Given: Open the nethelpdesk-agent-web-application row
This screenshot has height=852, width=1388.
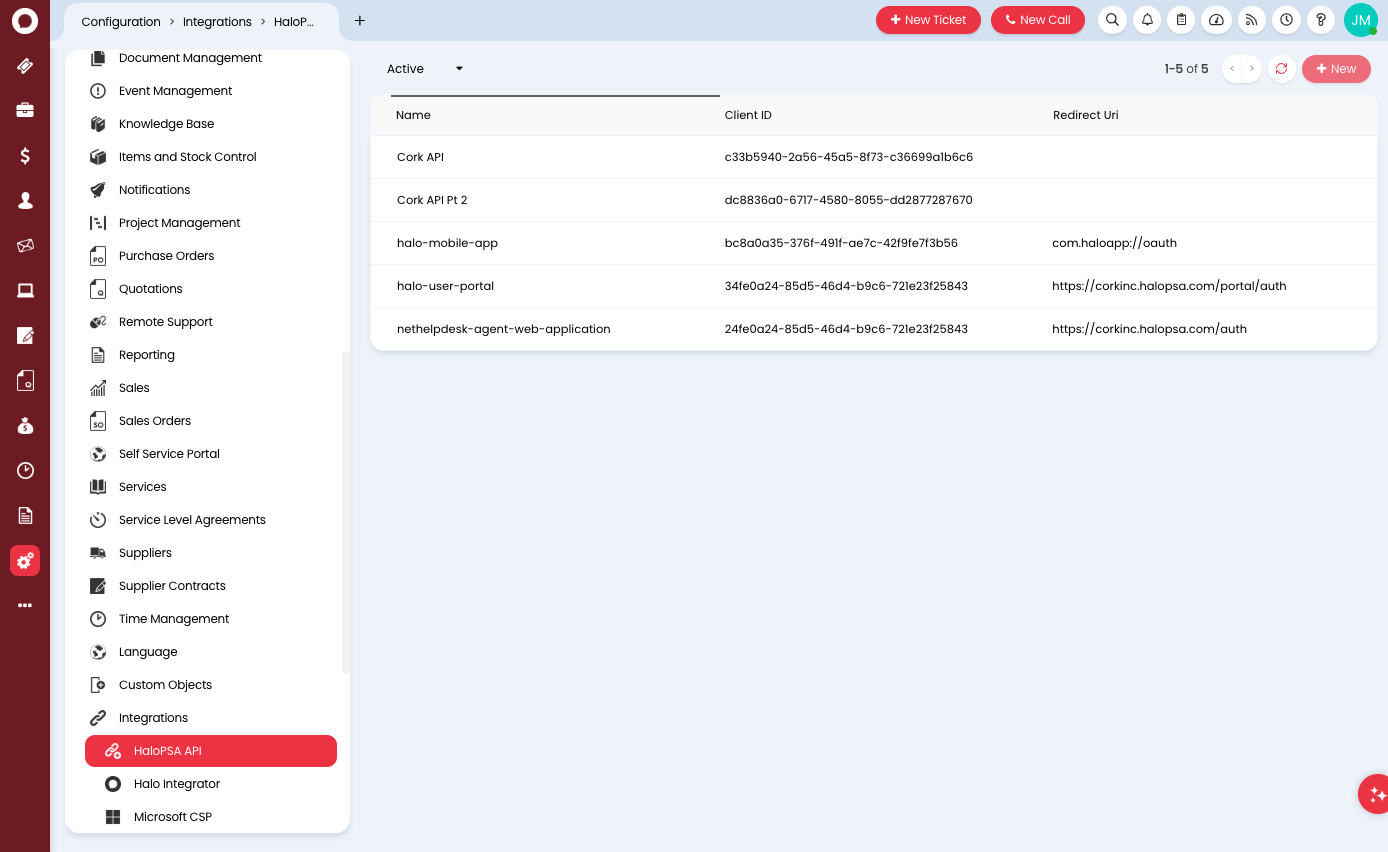Looking at the screenshot, I should (874, 329).
